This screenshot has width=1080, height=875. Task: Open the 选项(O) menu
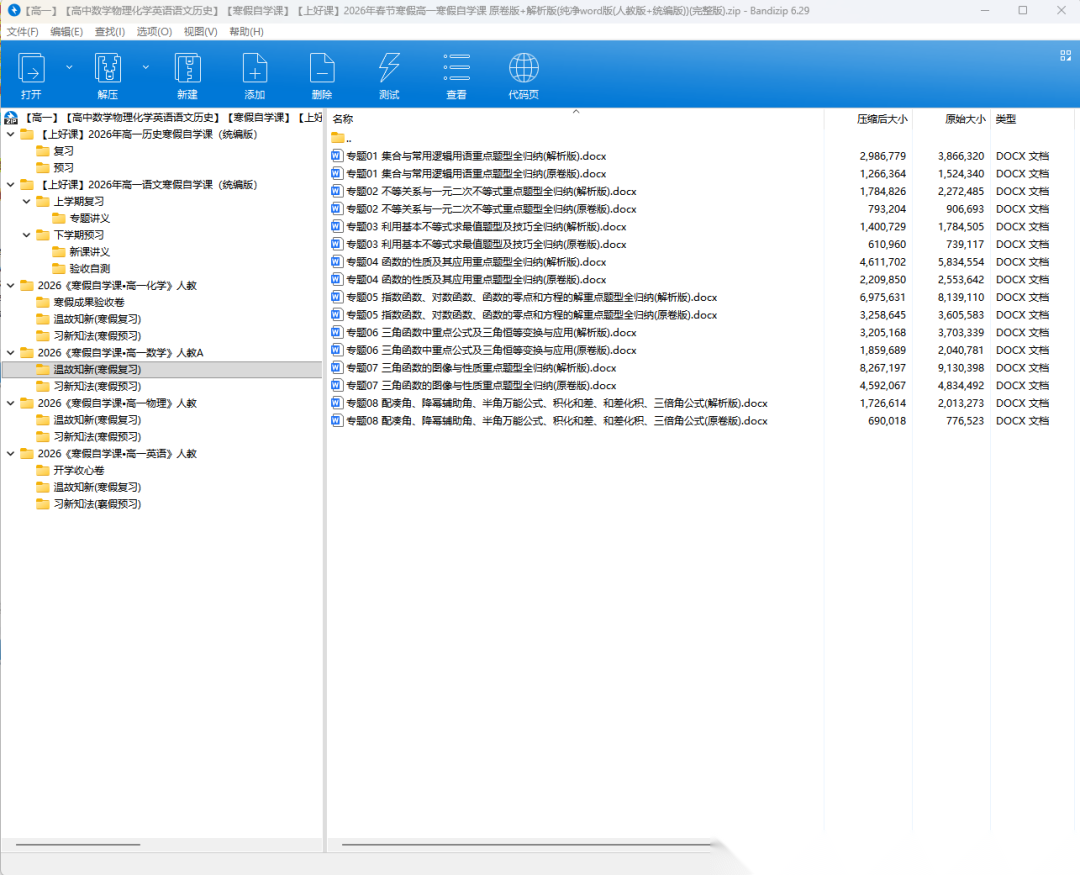coord(154,32)
